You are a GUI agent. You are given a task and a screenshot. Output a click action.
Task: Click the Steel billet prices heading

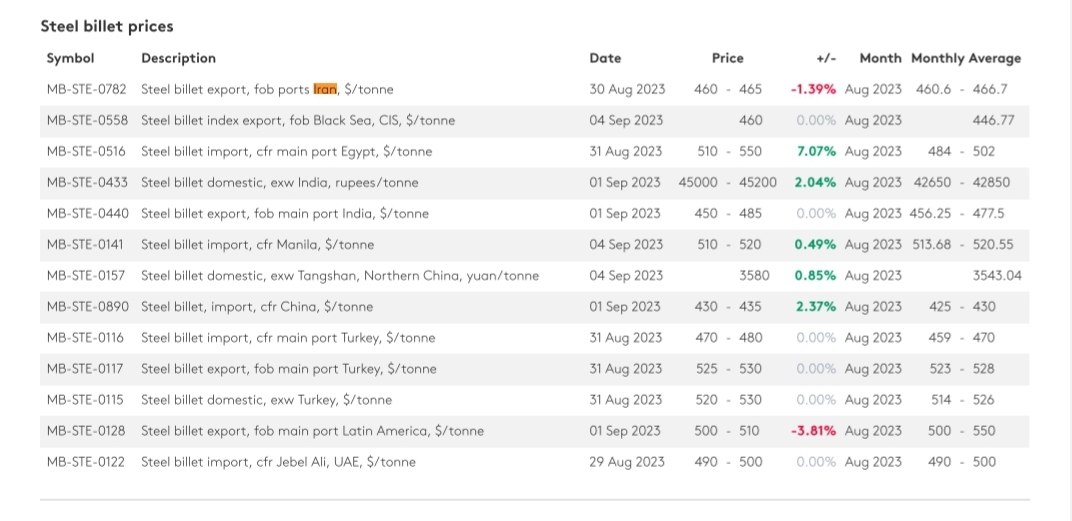[x=107, y=26]
